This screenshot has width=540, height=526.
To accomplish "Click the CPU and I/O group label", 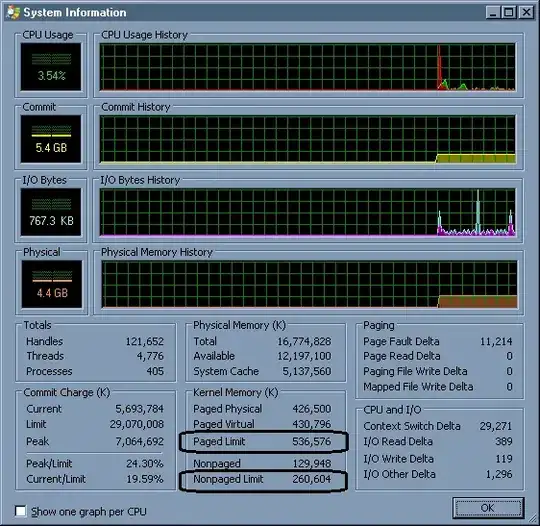I will (392, 410).
